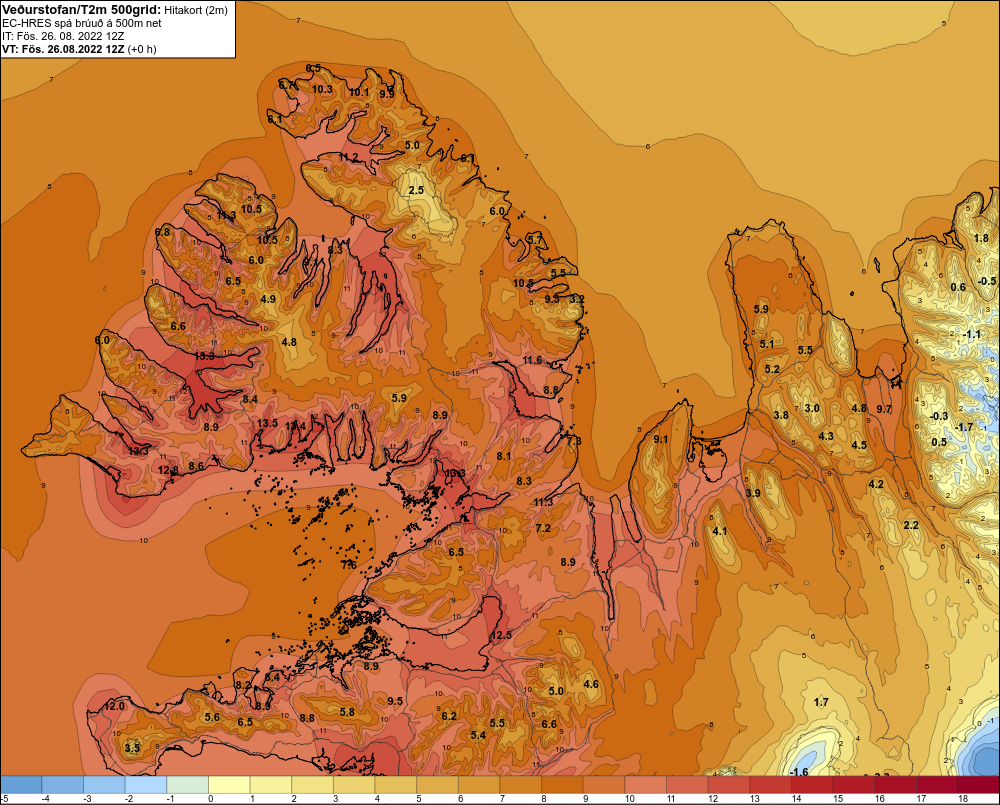Click legend swatch between 11 and 12
This screenshot has height=805, width=1000.
688,785
